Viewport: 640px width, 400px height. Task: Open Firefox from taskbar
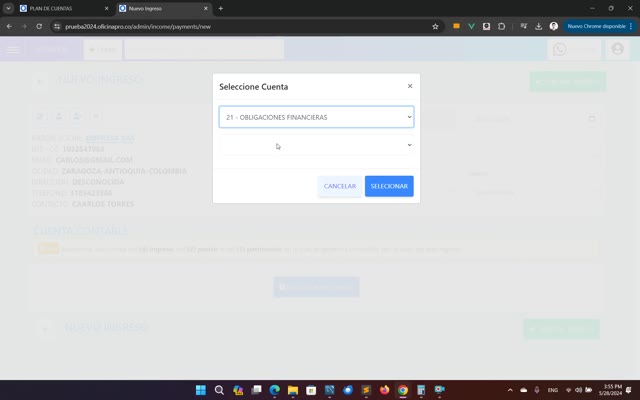click(x=384, y=390)
